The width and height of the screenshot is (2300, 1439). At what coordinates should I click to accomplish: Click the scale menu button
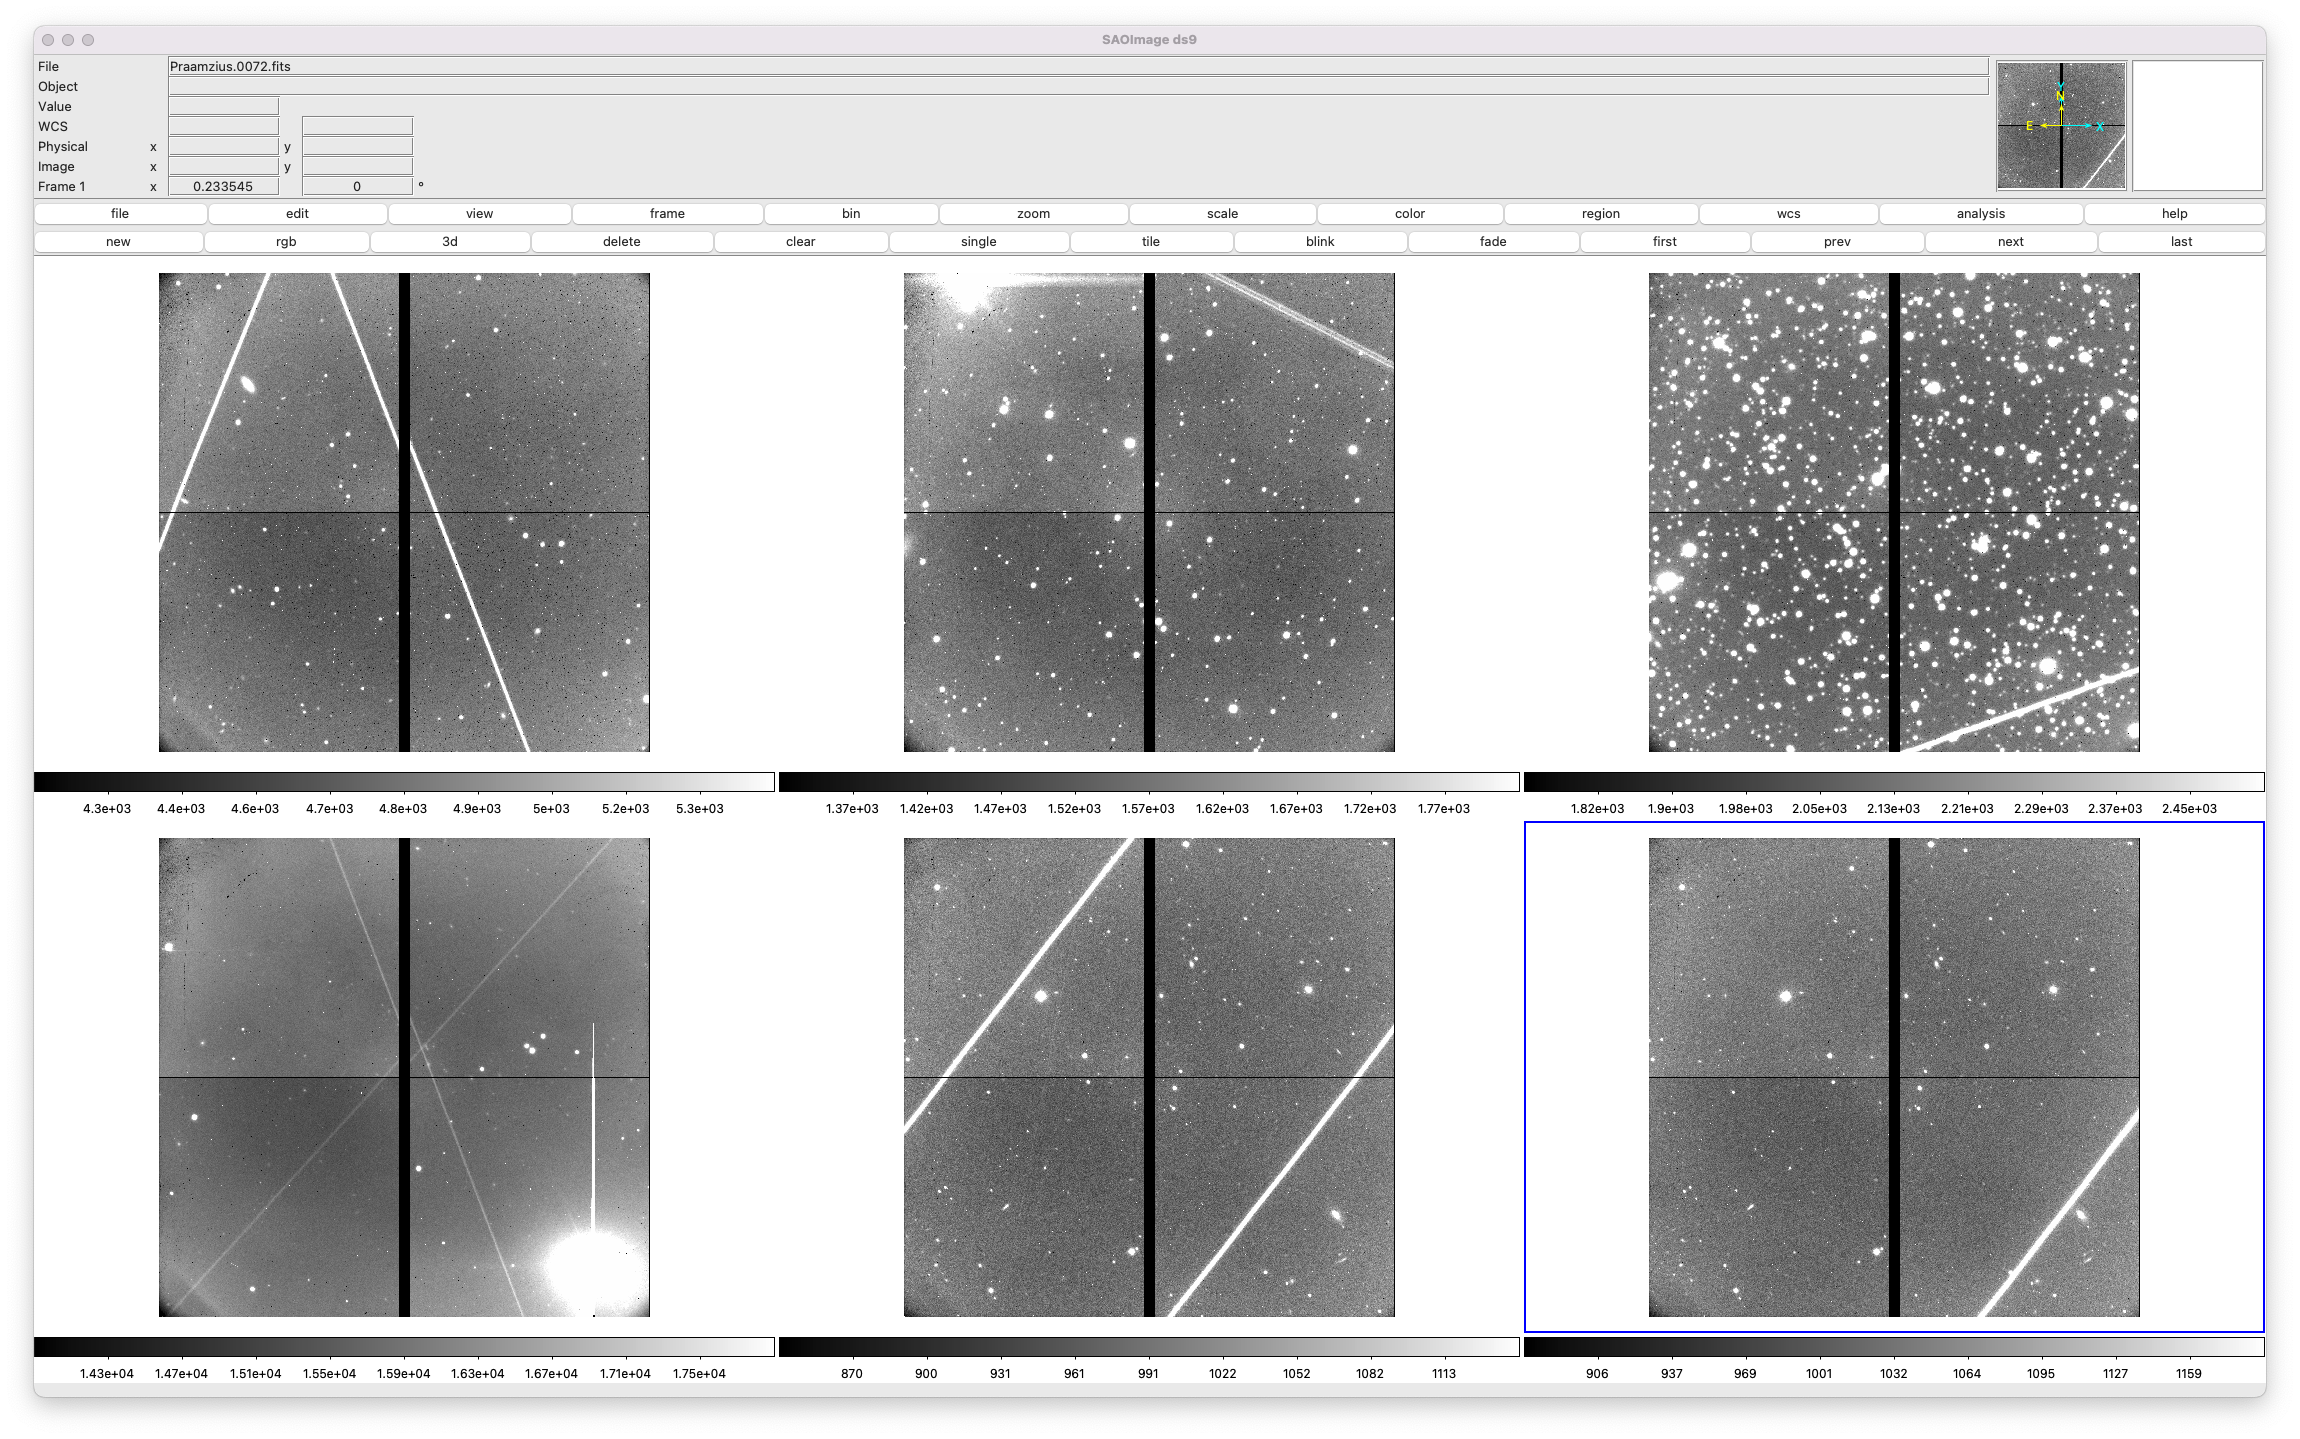(1222, 213)
